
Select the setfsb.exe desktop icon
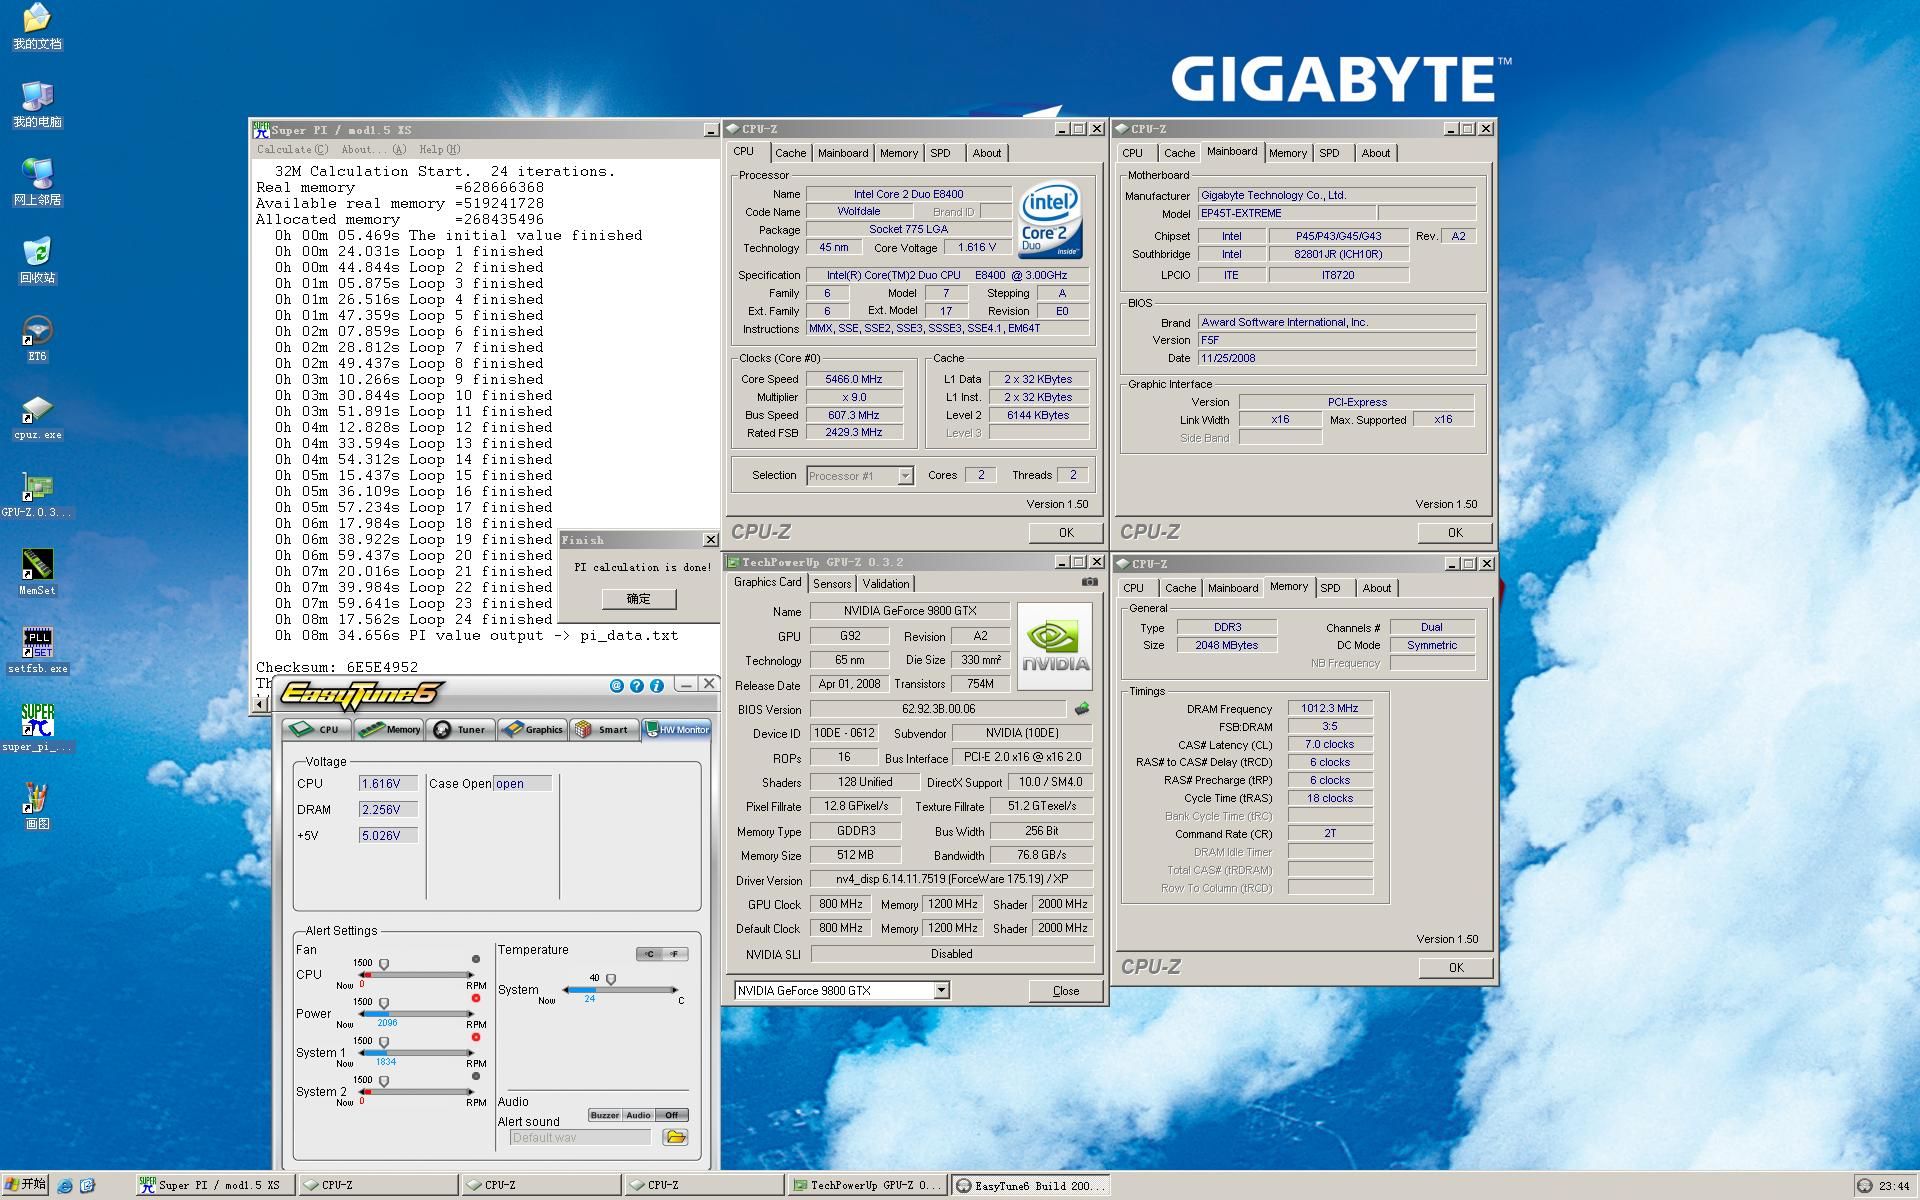point(37,651)
